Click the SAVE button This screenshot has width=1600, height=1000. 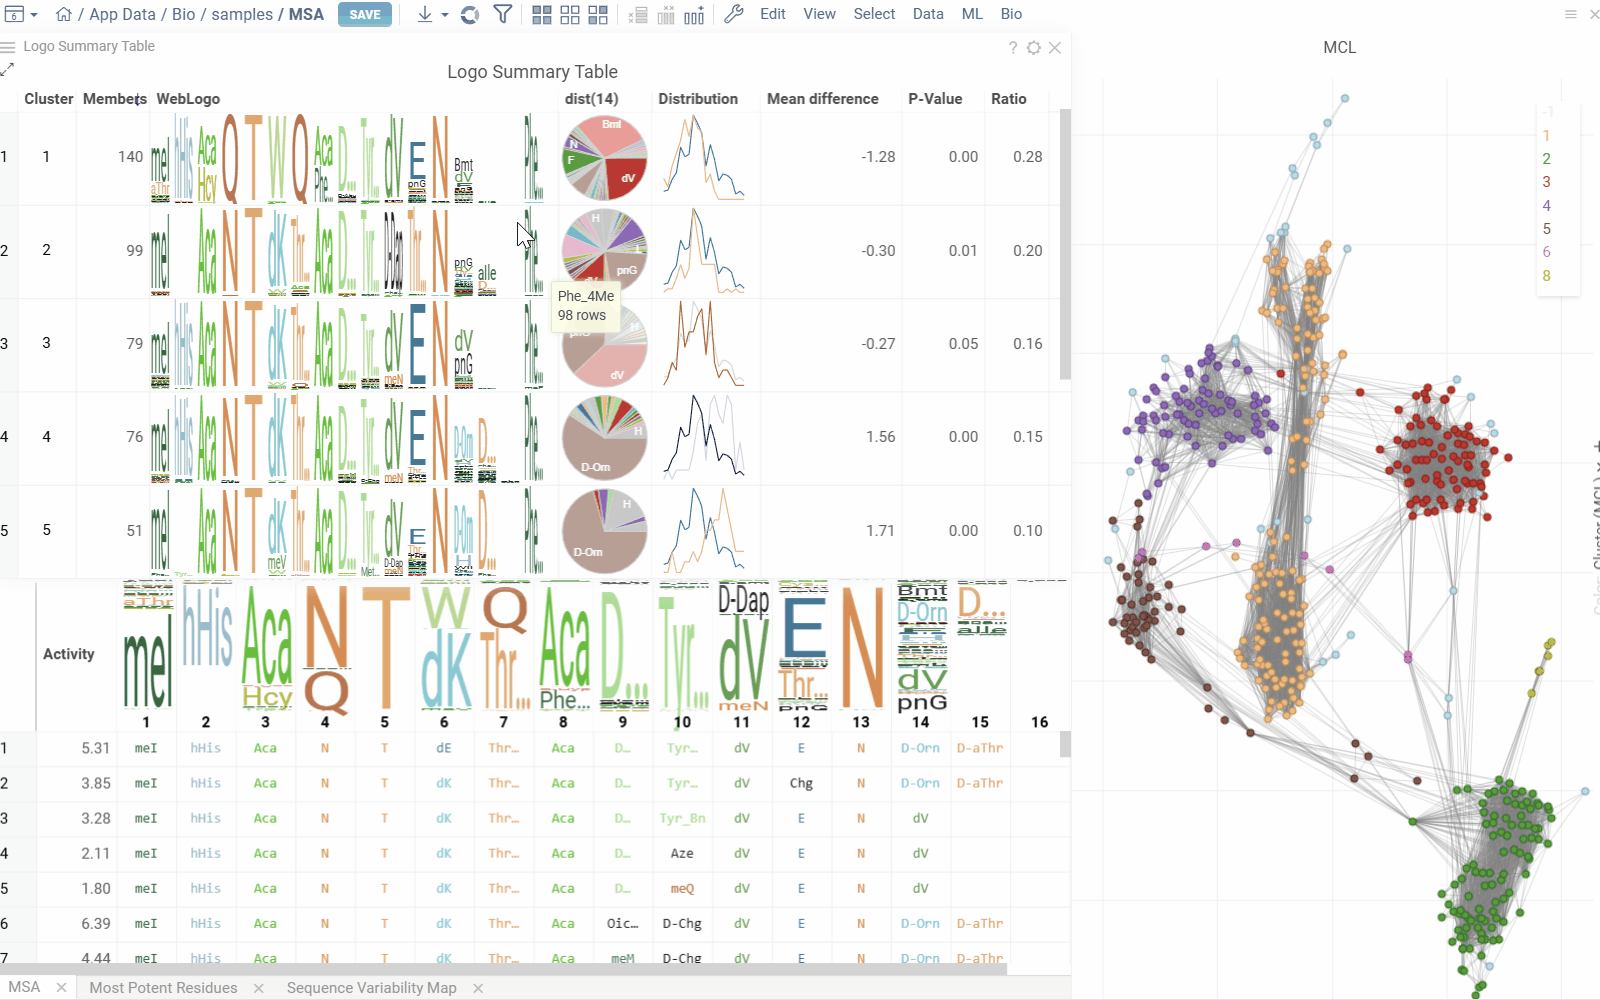pos(365,15)
